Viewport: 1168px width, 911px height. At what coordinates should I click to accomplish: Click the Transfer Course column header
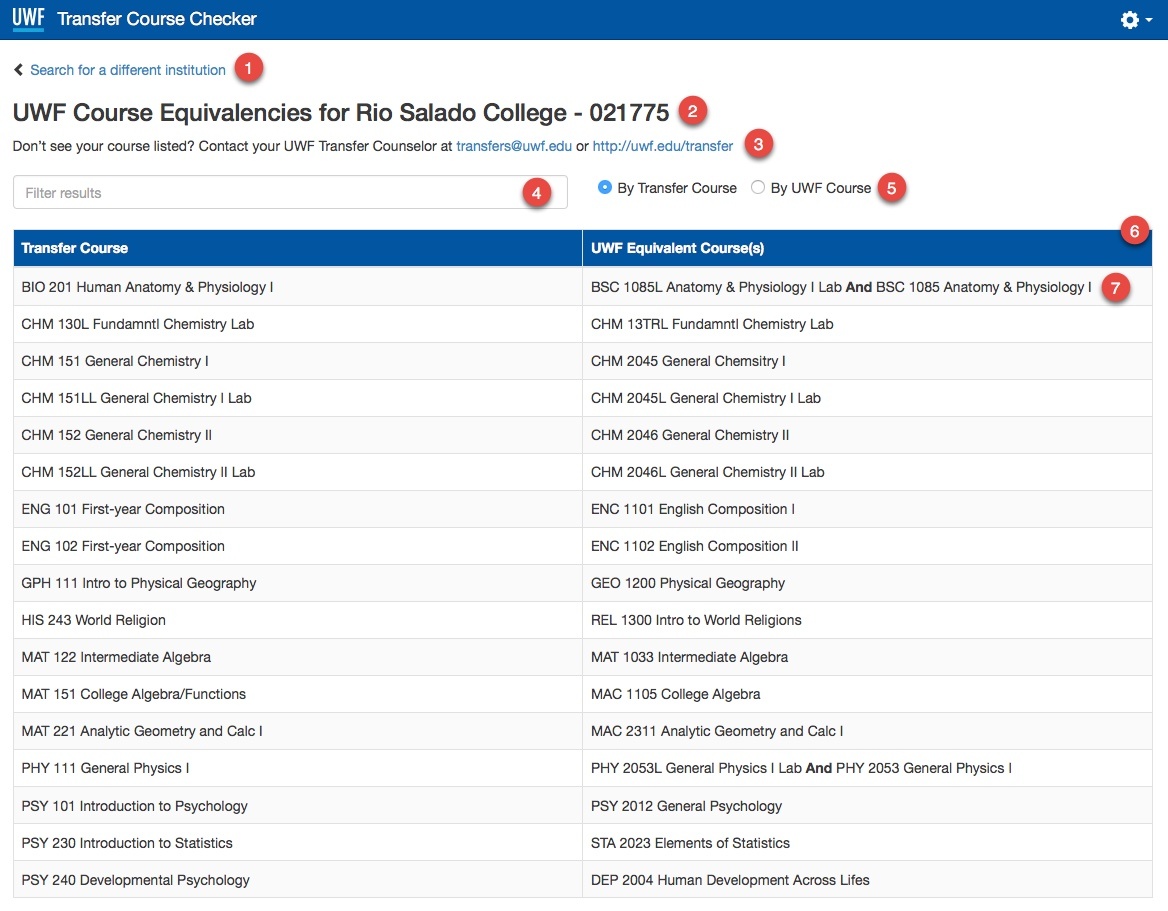(x=298, y=248)
